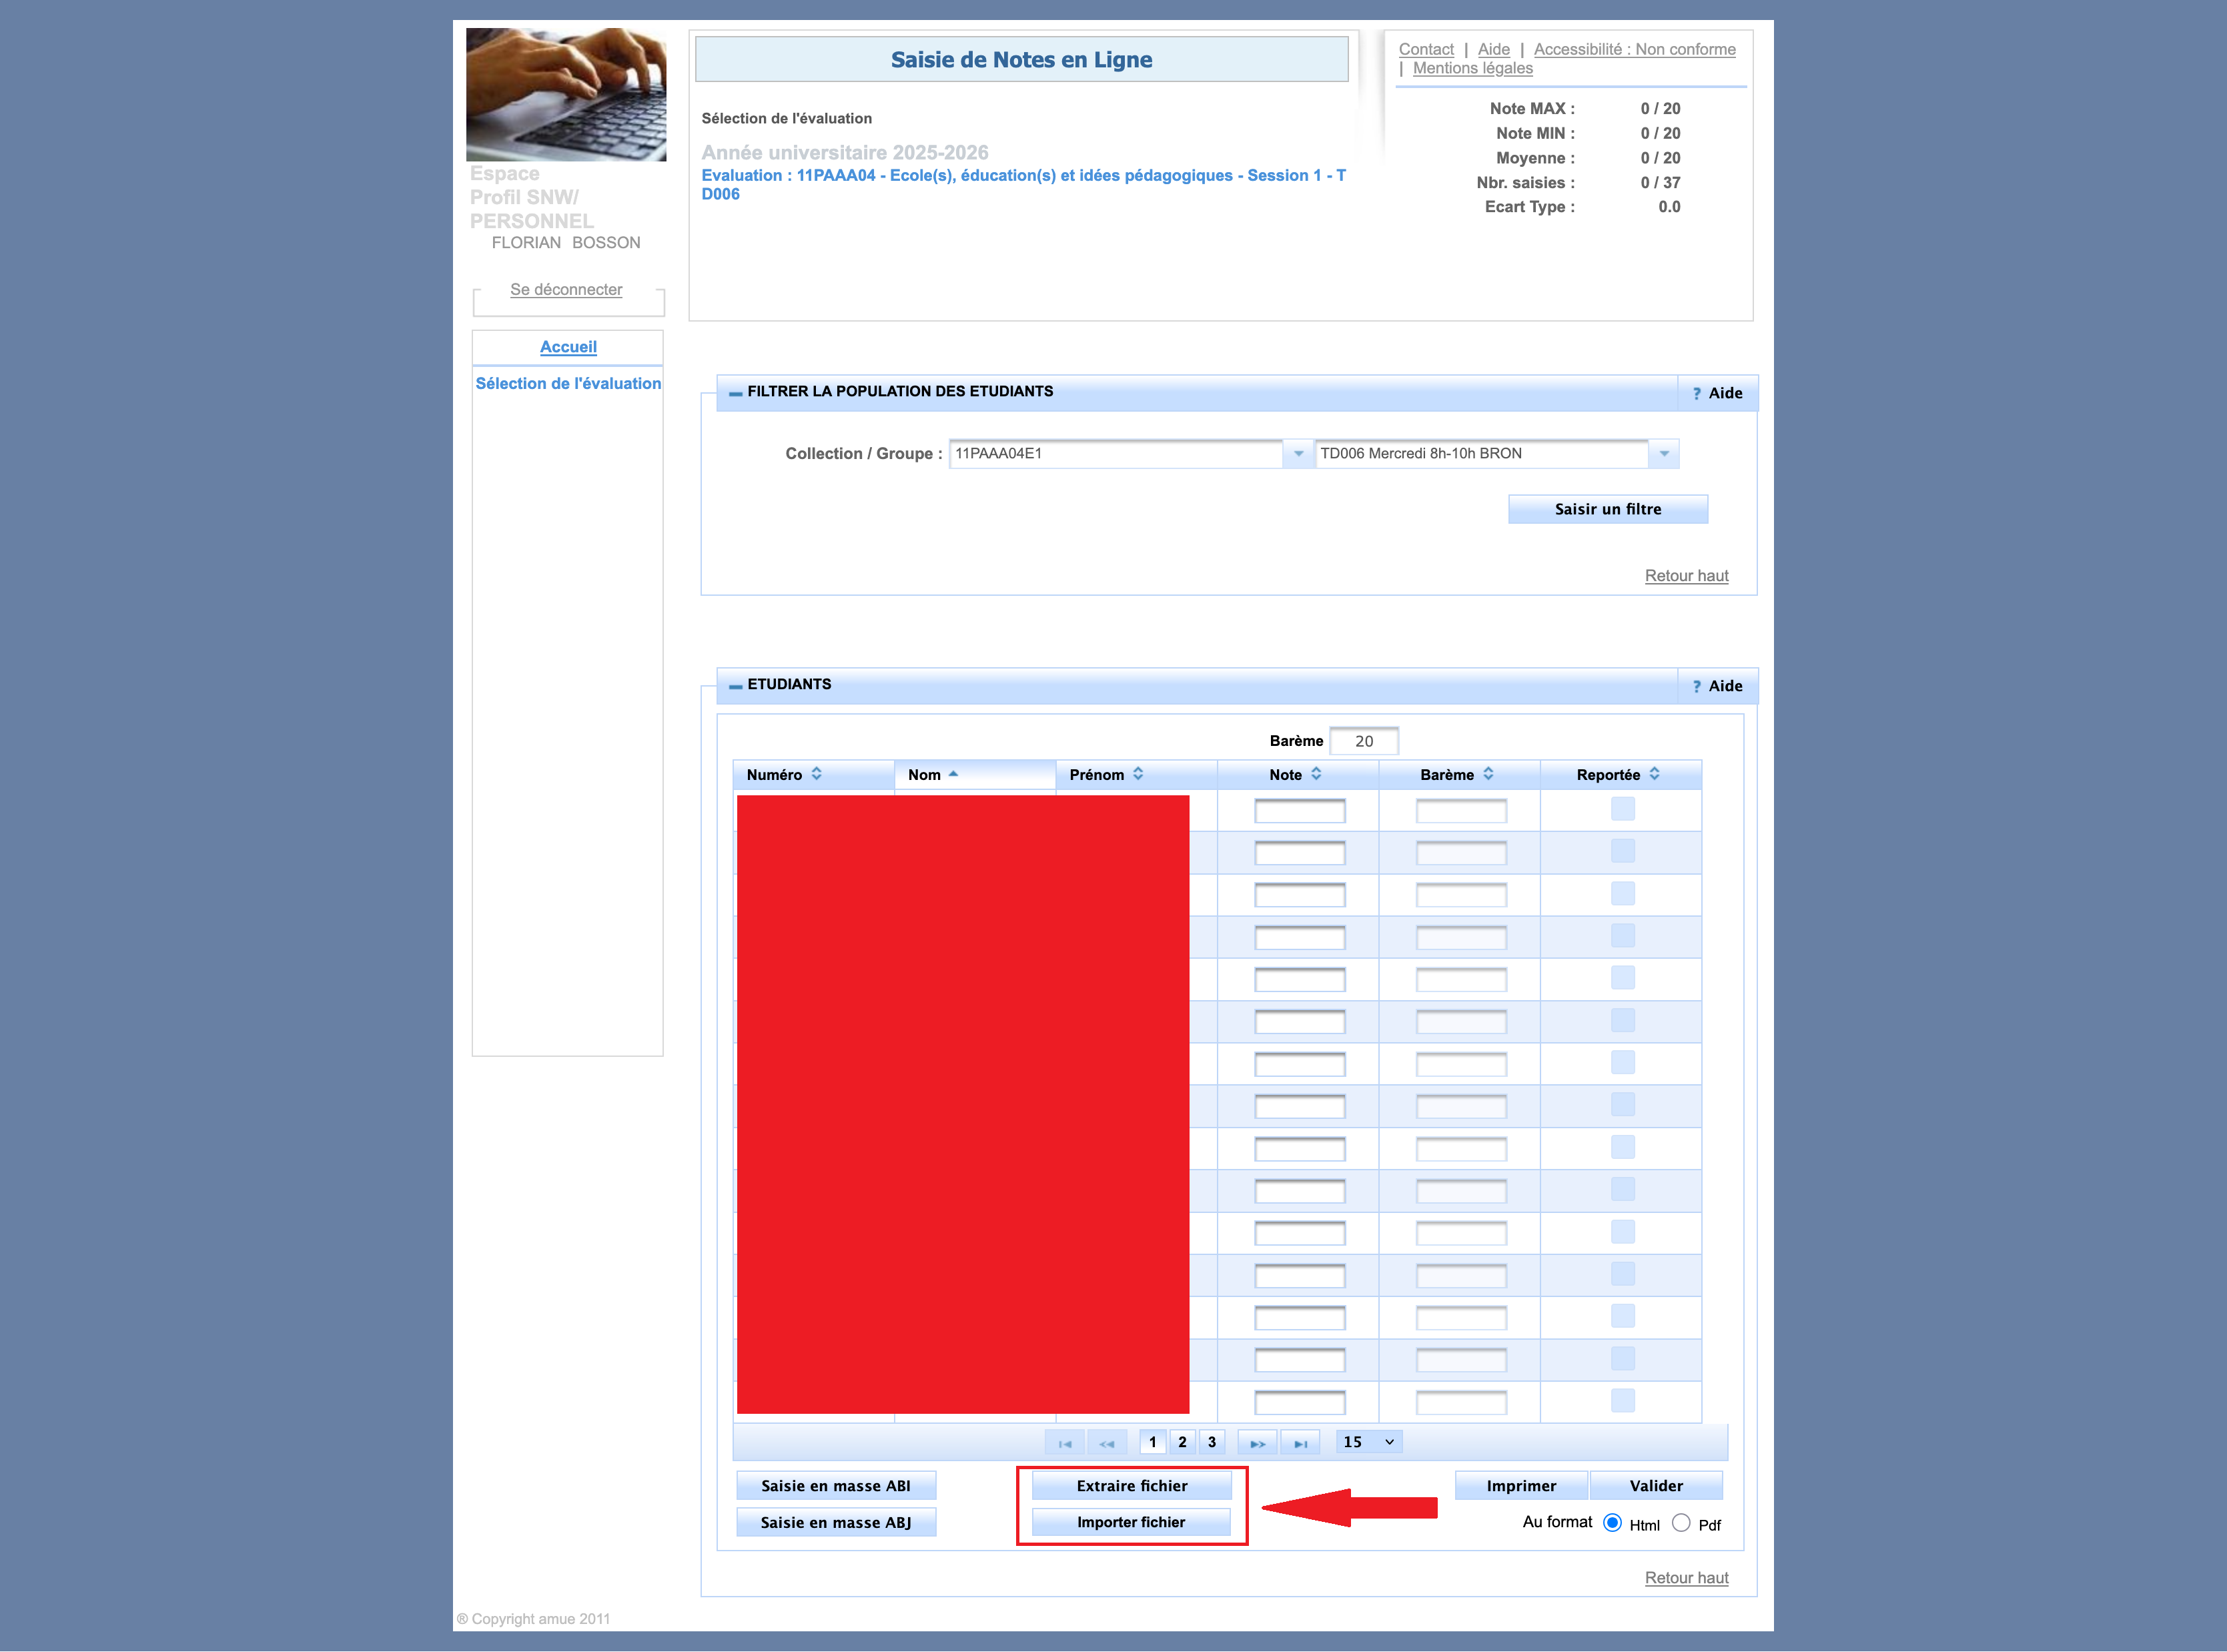Image resolution: width=2227 pixels, height=1652 pixels.
Task: Go to last page using the pagination icon
Action: pos(1300,1443)
